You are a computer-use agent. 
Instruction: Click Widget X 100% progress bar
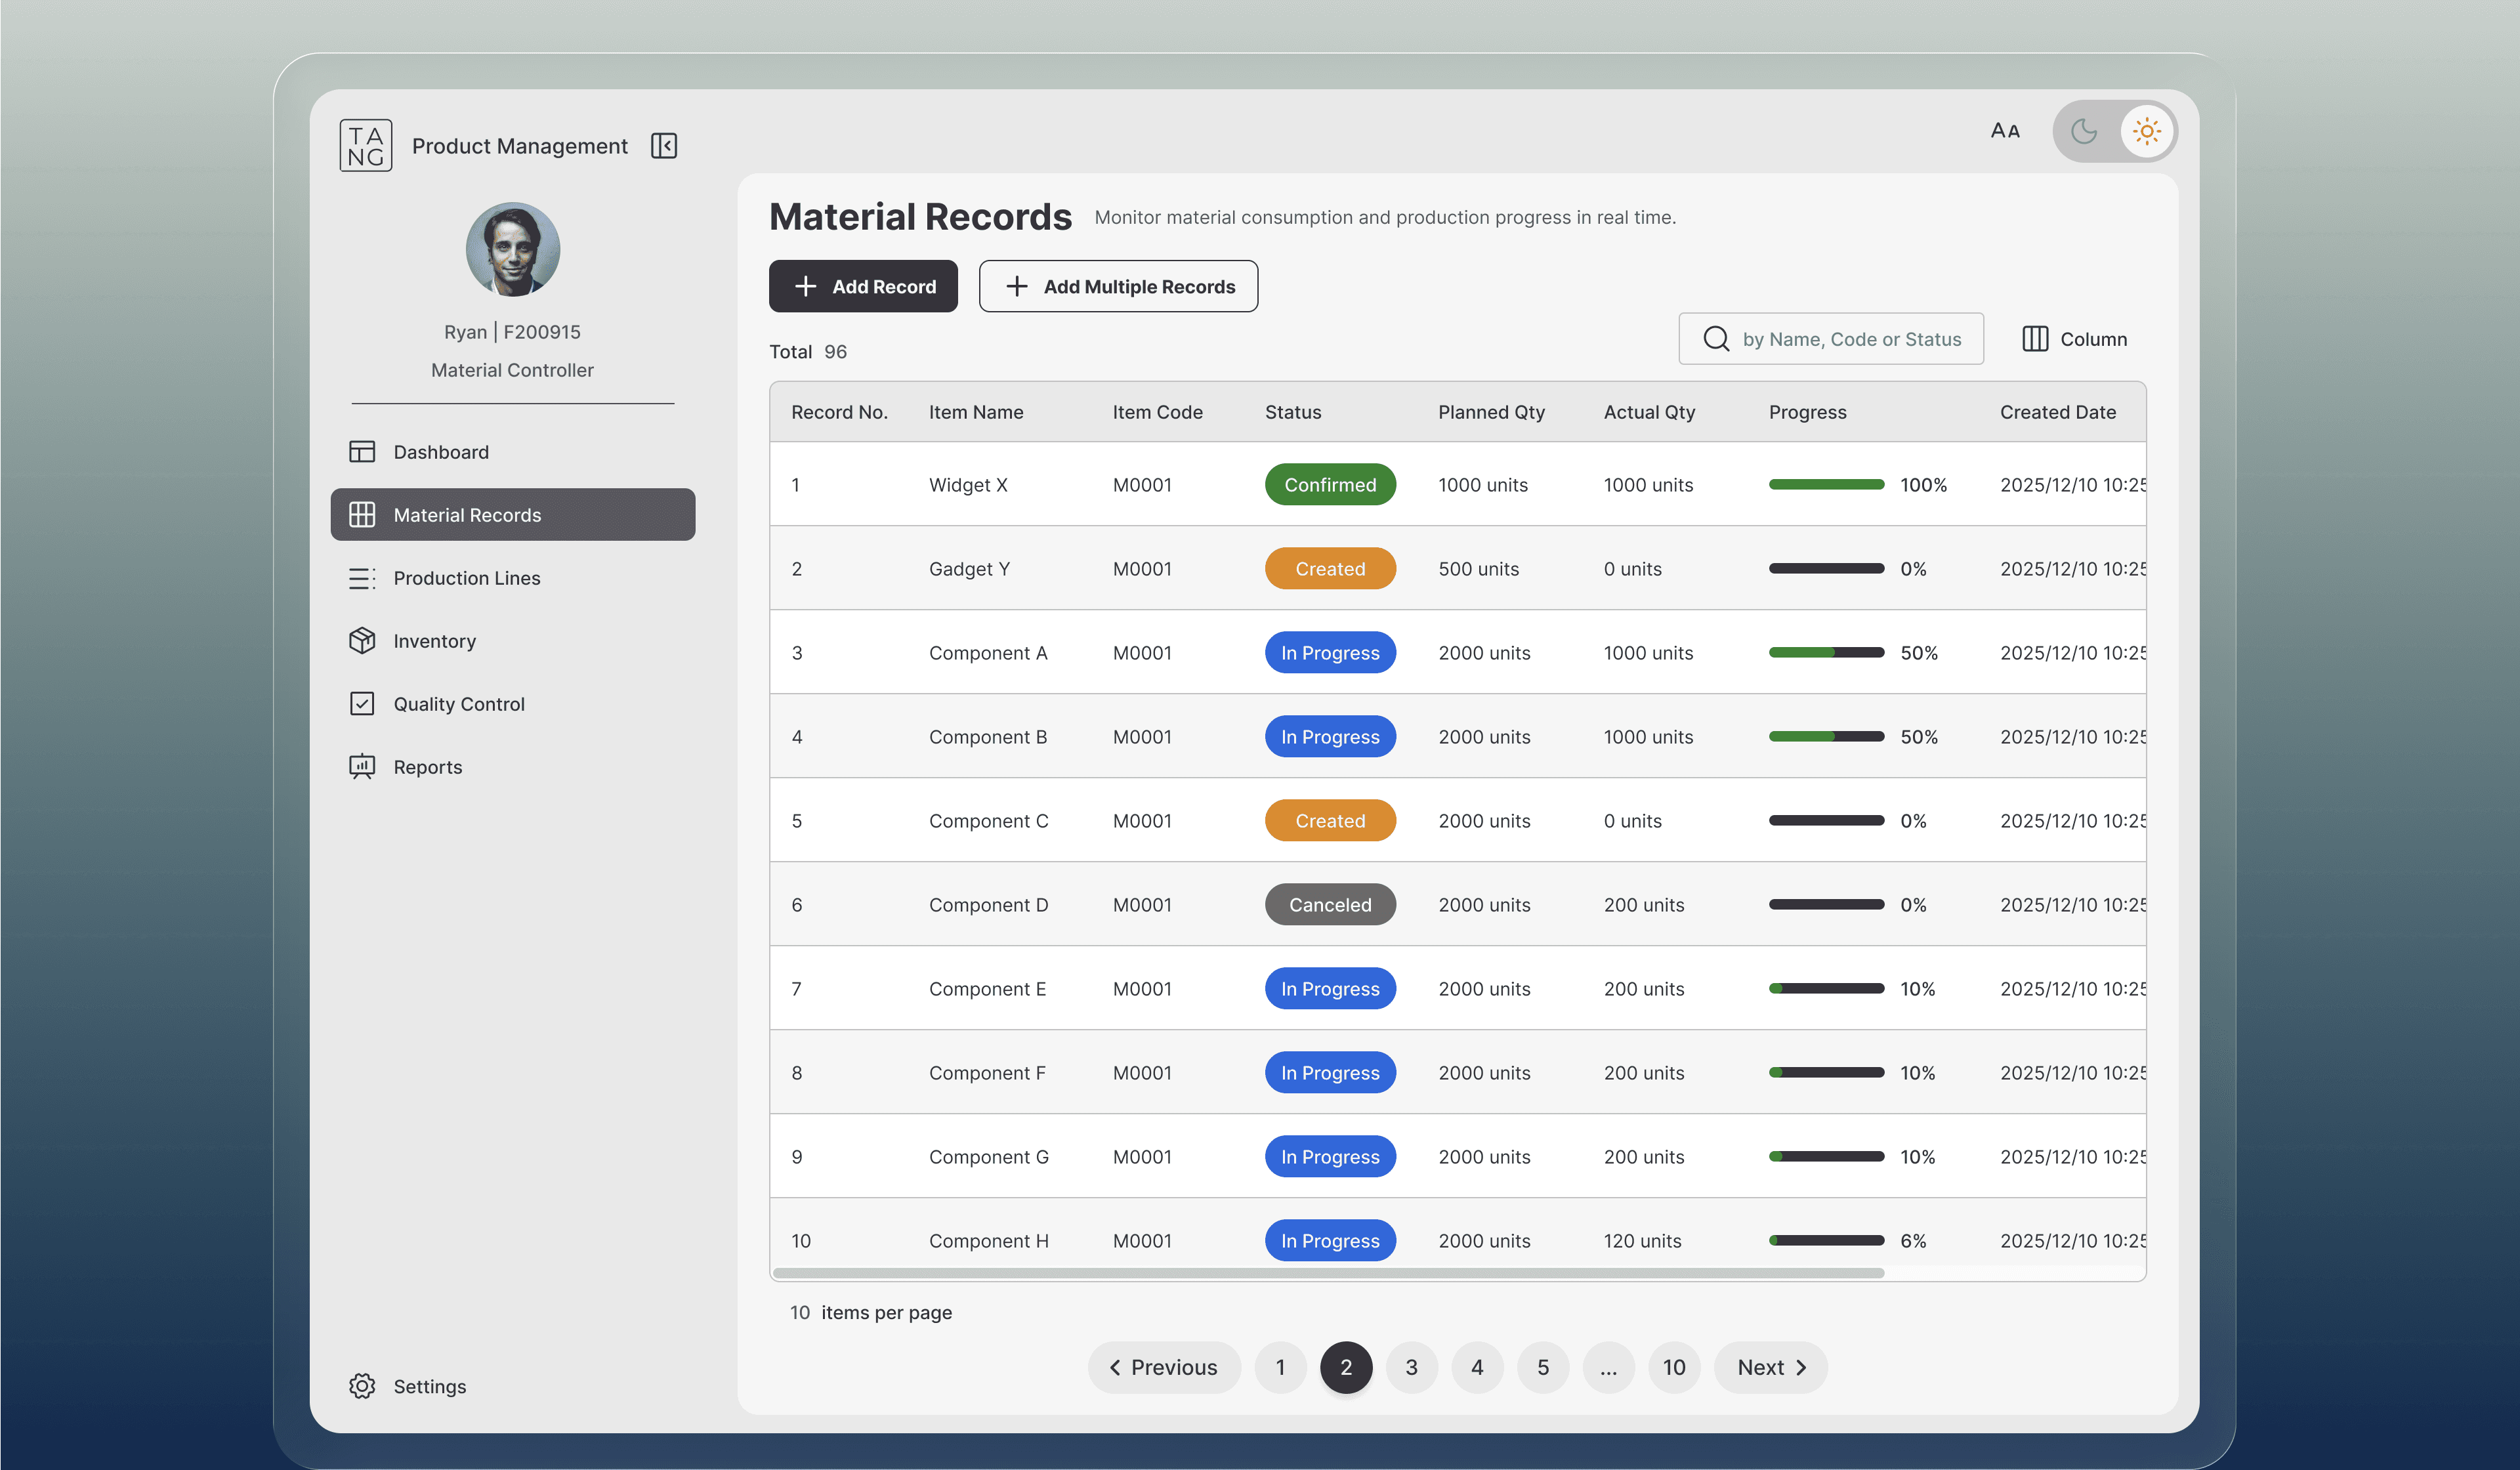pos(1826,485)
